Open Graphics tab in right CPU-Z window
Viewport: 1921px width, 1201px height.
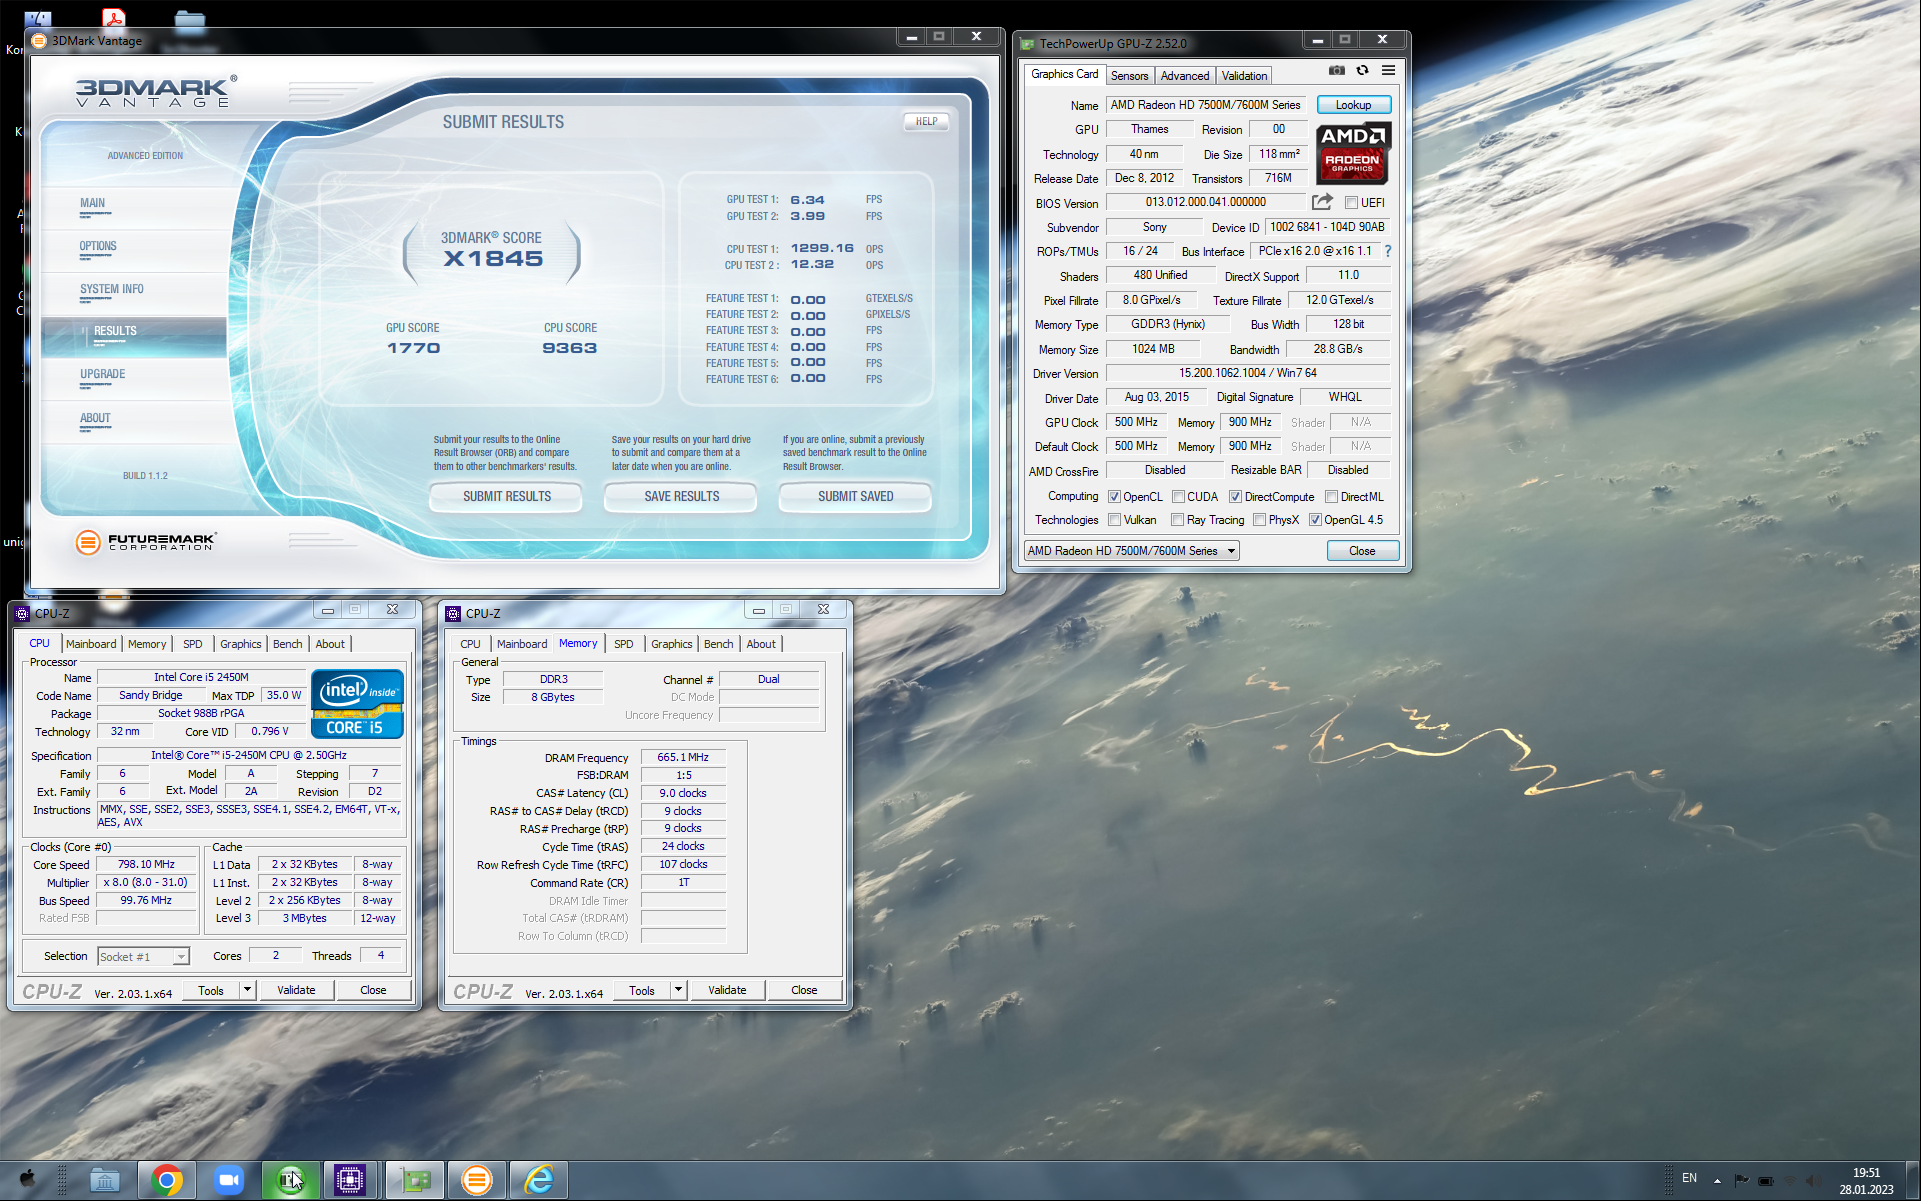(671, 644)
